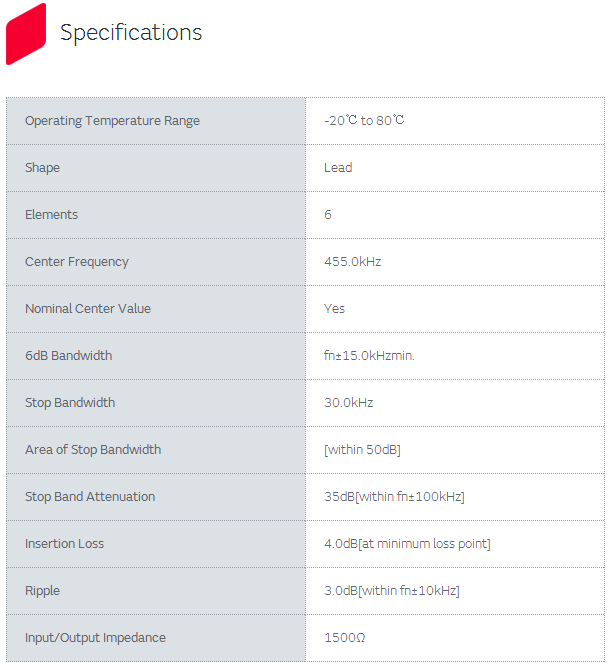
Task: Select the Stop Bandwidth label
Action: pyautogui.click(x=70, y=403)
